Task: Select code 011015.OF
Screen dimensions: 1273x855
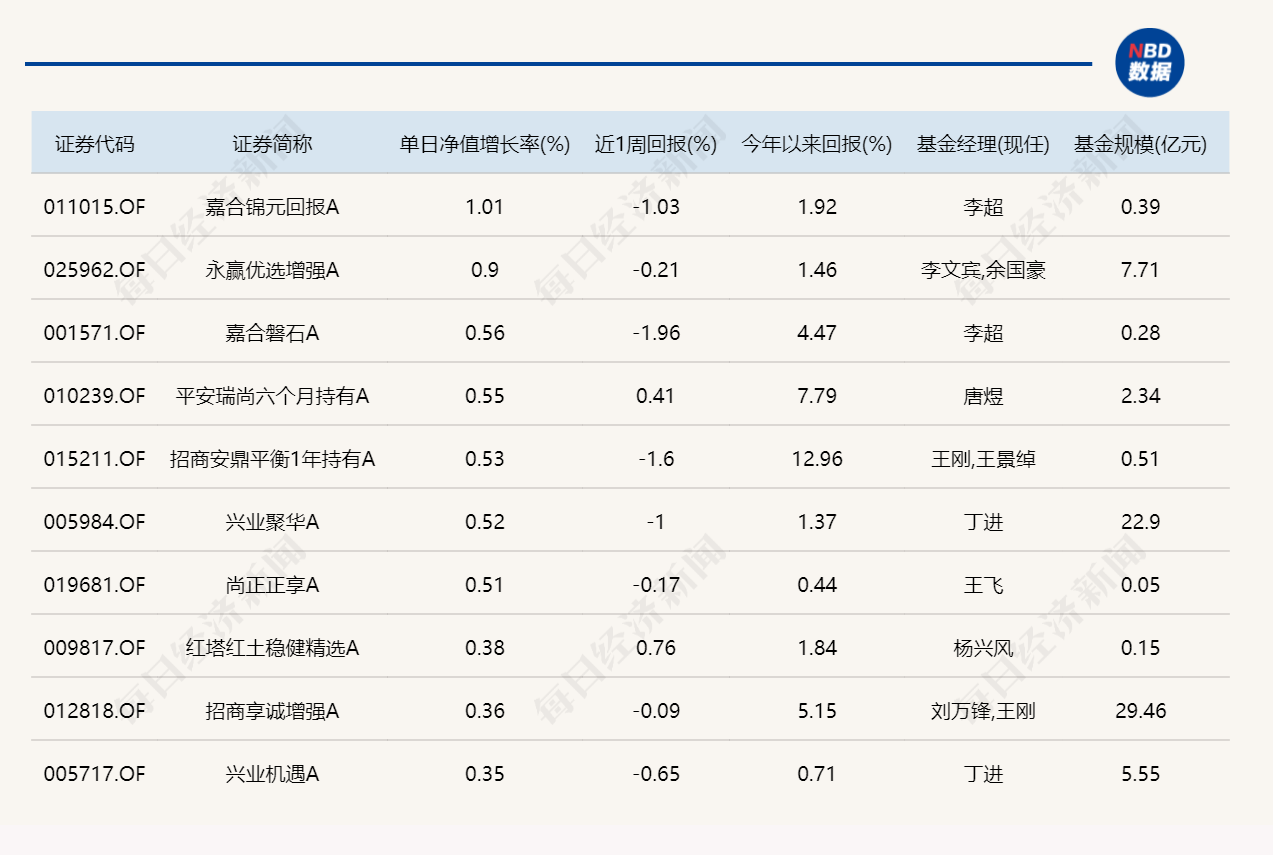Action: (94, 207)
